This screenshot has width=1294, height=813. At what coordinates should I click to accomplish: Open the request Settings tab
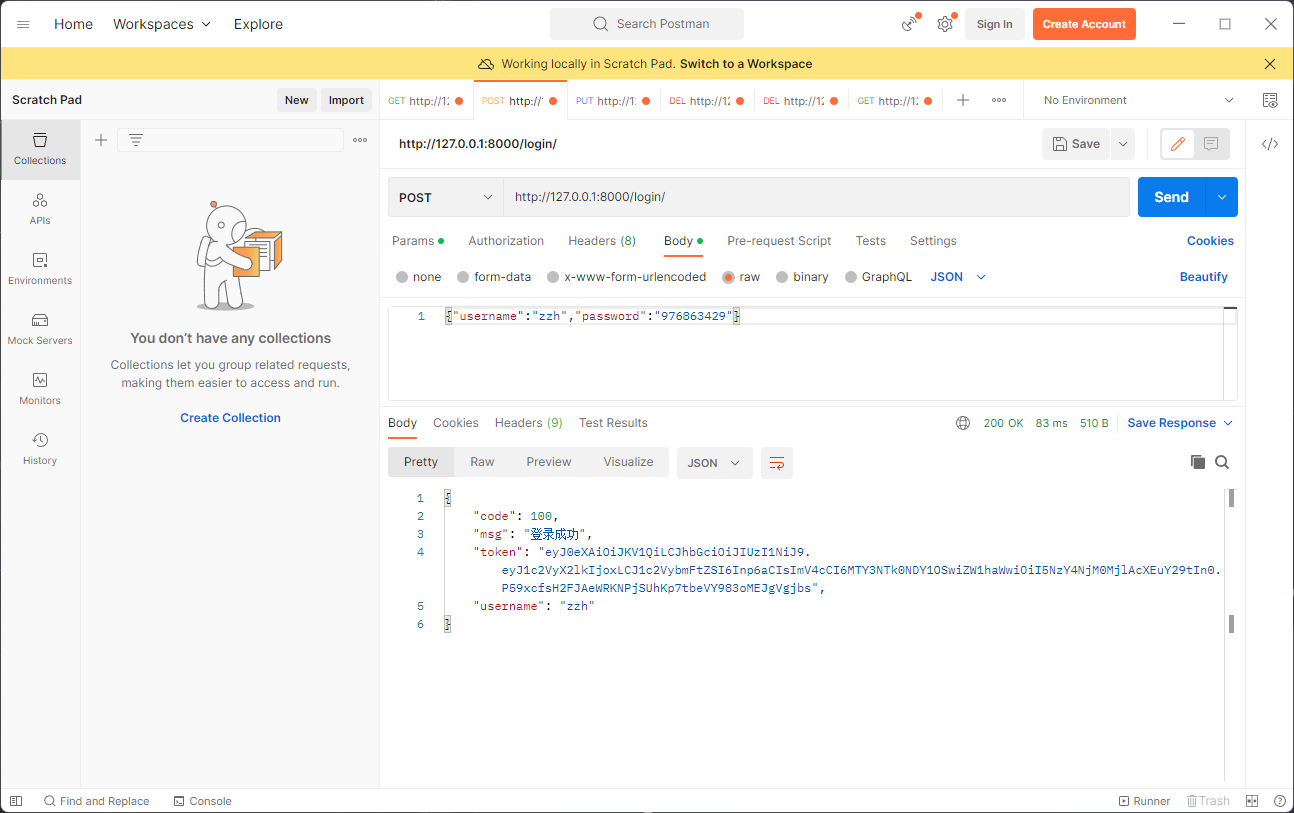click(933, 241)
